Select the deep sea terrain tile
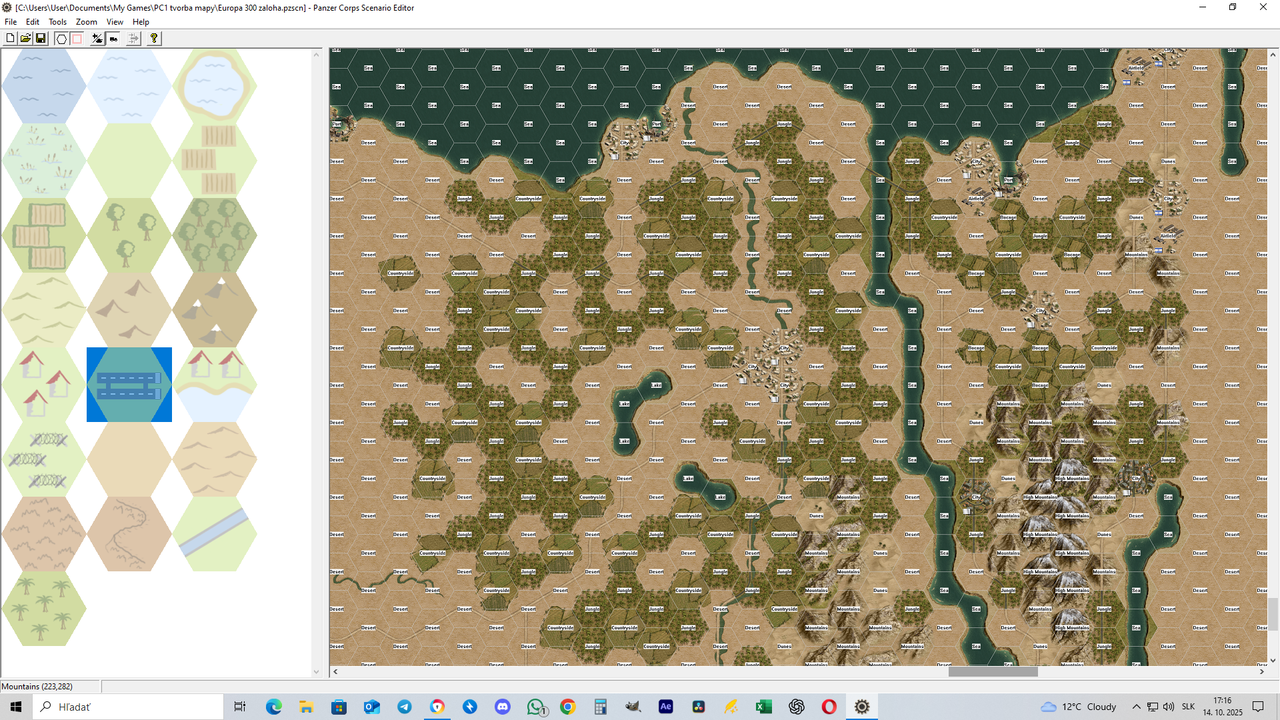The width and height of the screenshot is (1280, 720). pos(44,85)
